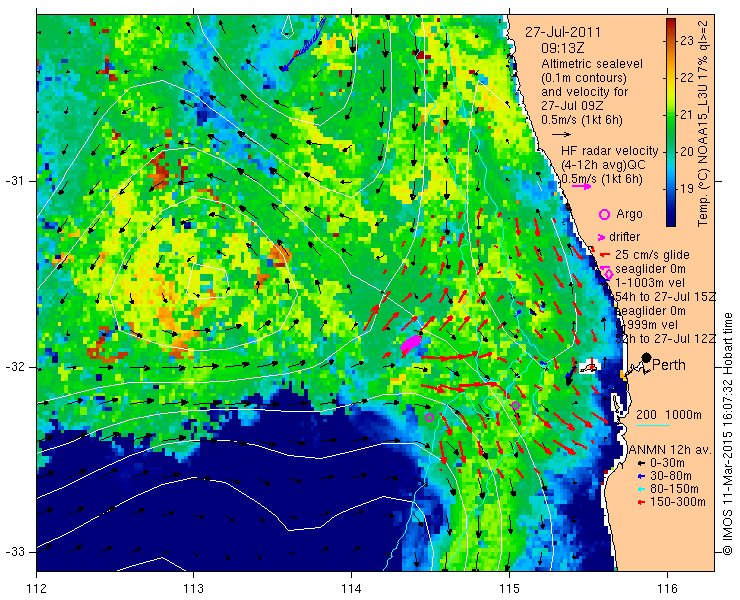Click the latitude axis label -31
Screen dimensions: 740x600
(x=14, y=181)
